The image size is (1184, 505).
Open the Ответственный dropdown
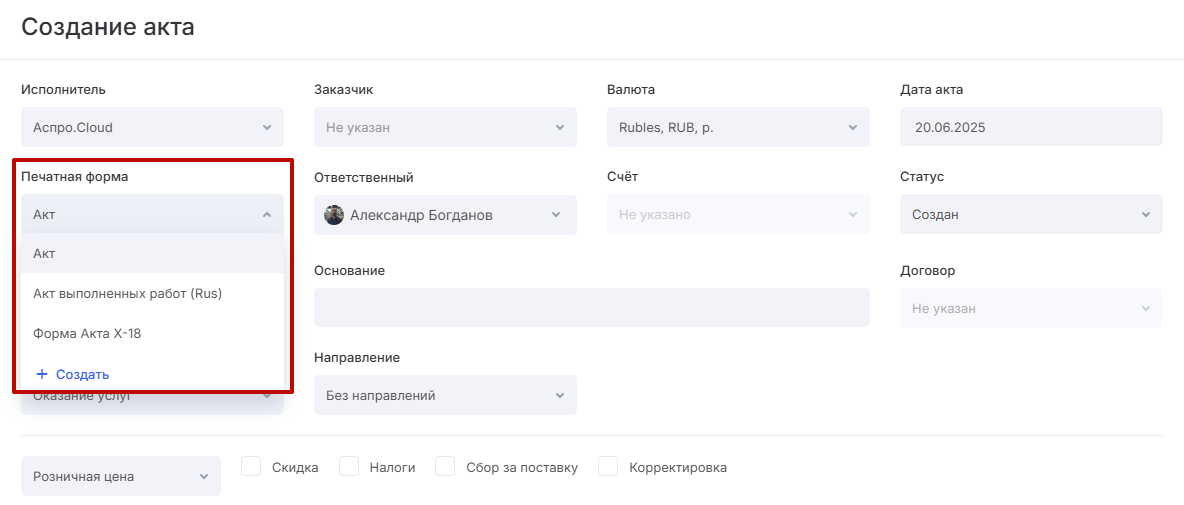pyautogui.click(x=444, y=215)
